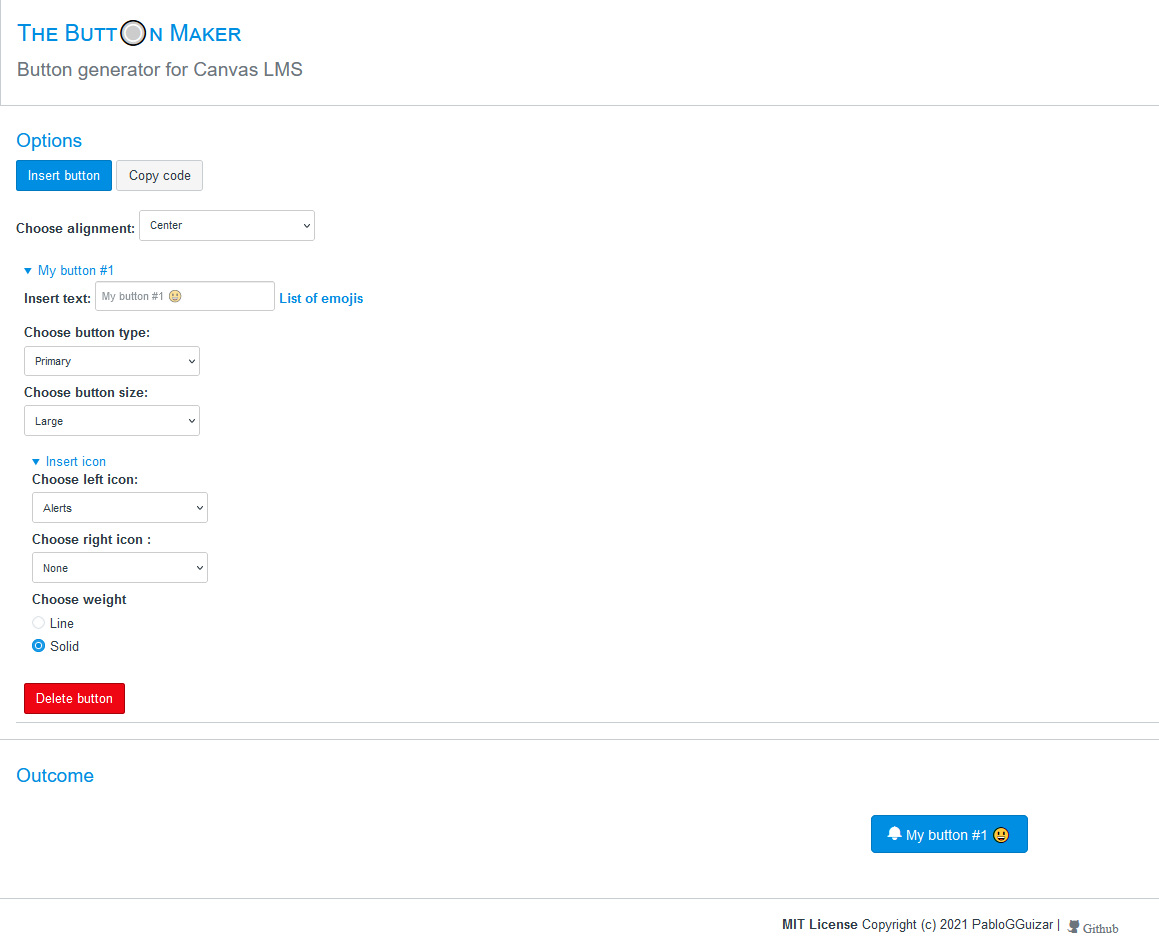Collapse the My button #1 section
The height and width of the screenshot is (951, 1159).
[x=69, y=270]
